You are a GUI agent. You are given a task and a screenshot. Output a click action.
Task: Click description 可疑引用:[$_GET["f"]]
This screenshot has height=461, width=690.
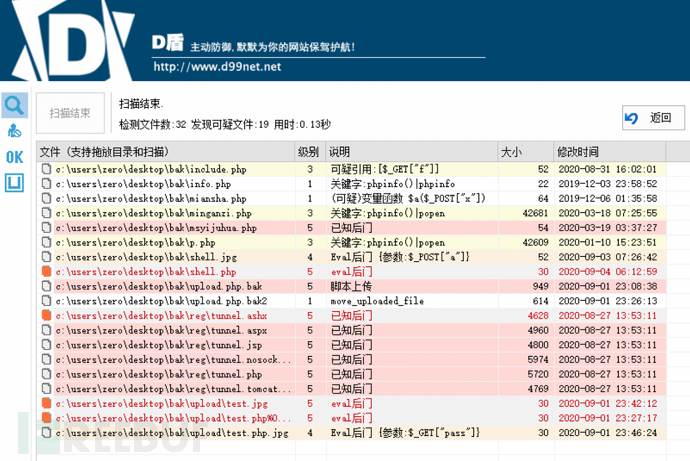(385, 169)
